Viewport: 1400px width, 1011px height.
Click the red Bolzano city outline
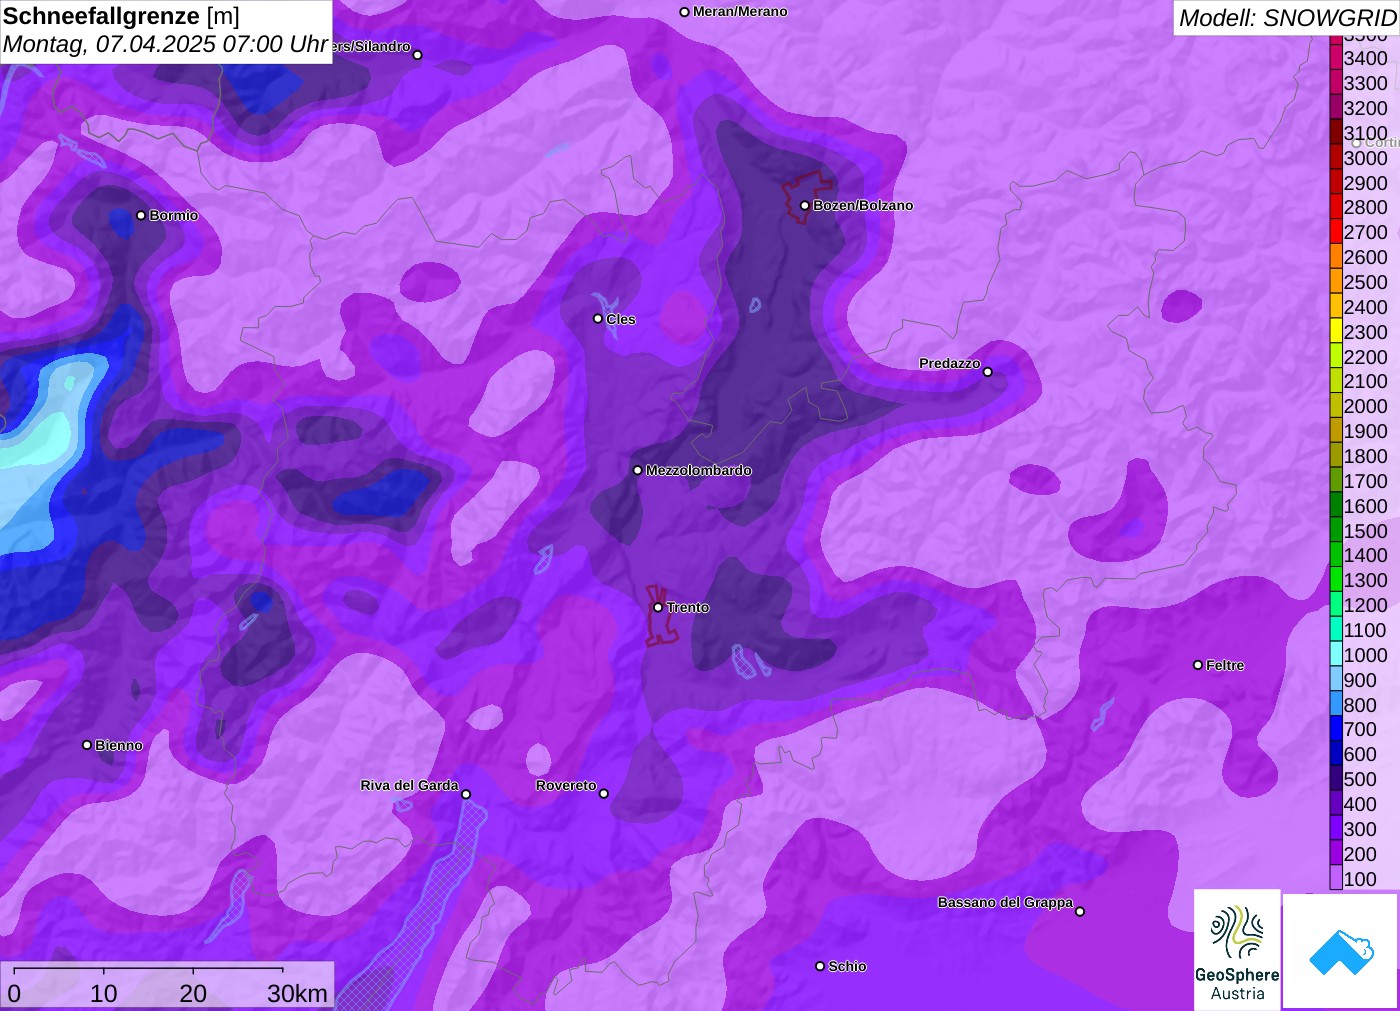coord(806,196)
